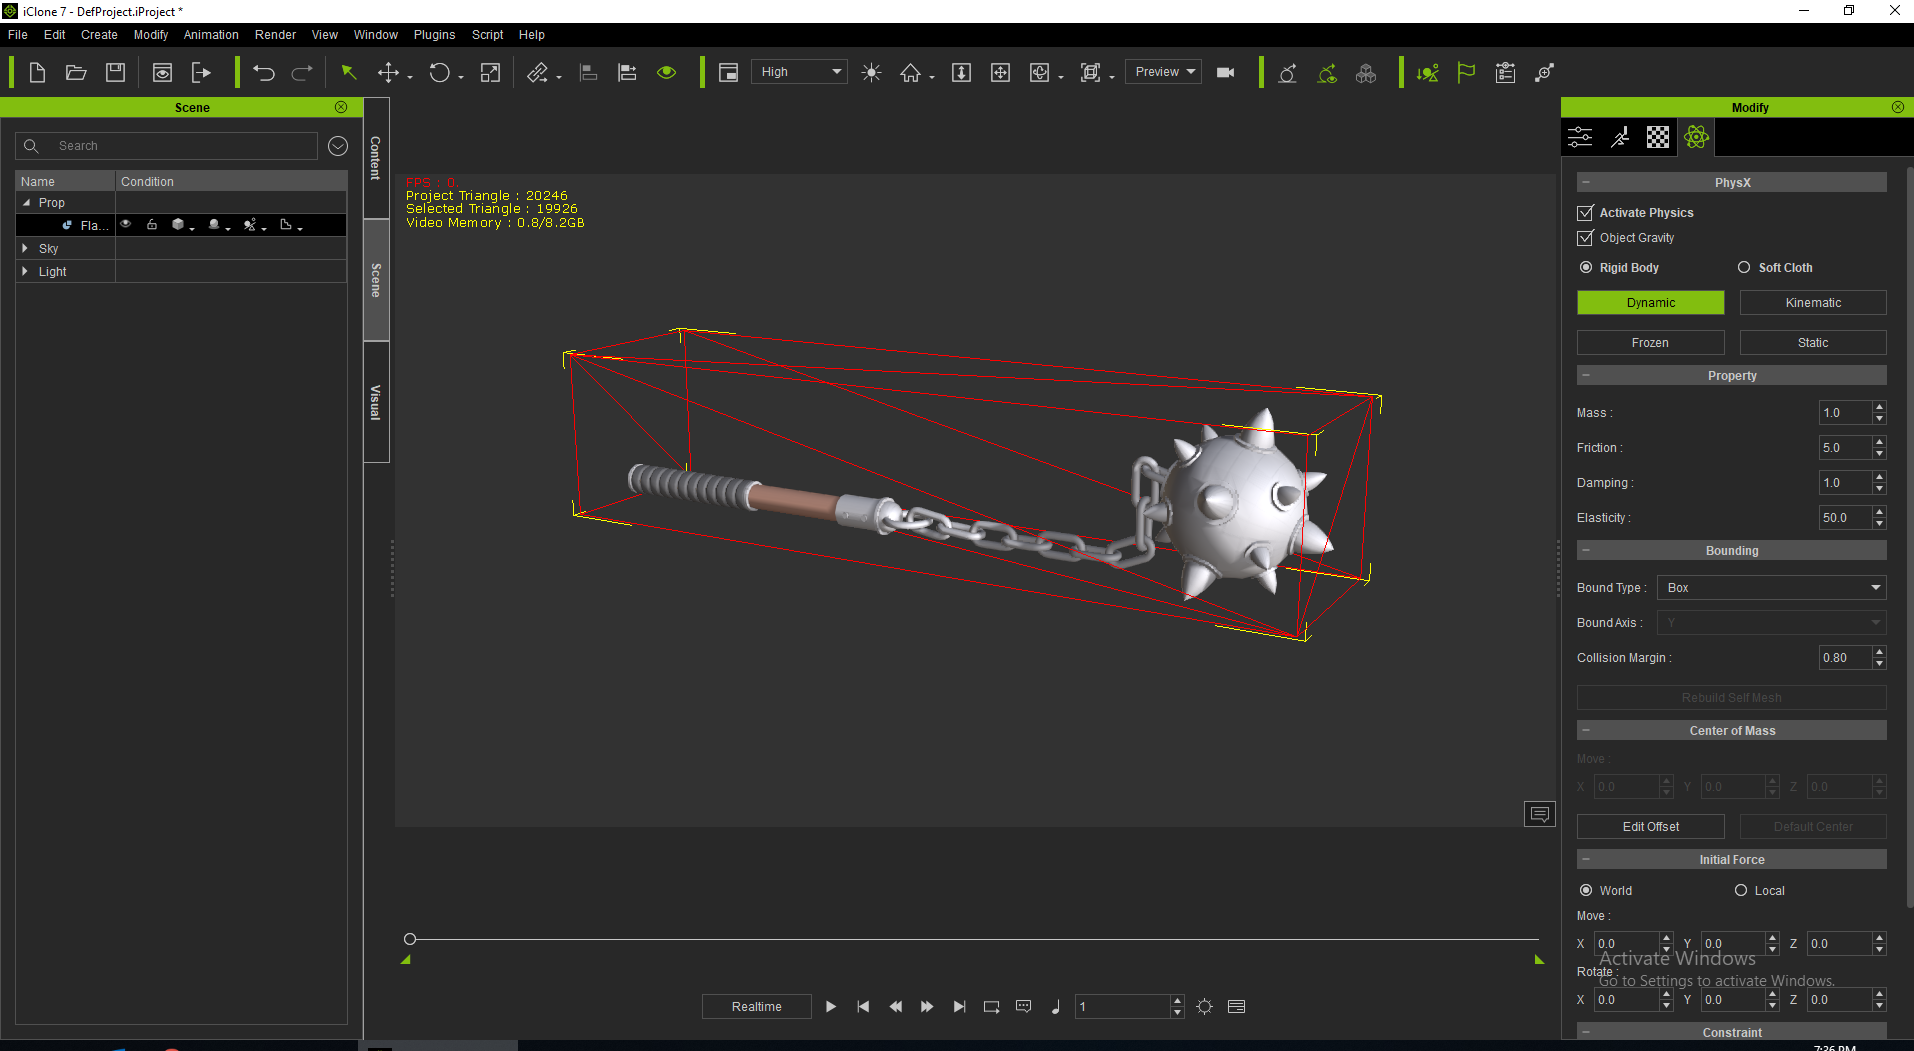The height and width of the screenshot is (1051, 1914).
Task: Open the File menu
Action: click(18, 35)
